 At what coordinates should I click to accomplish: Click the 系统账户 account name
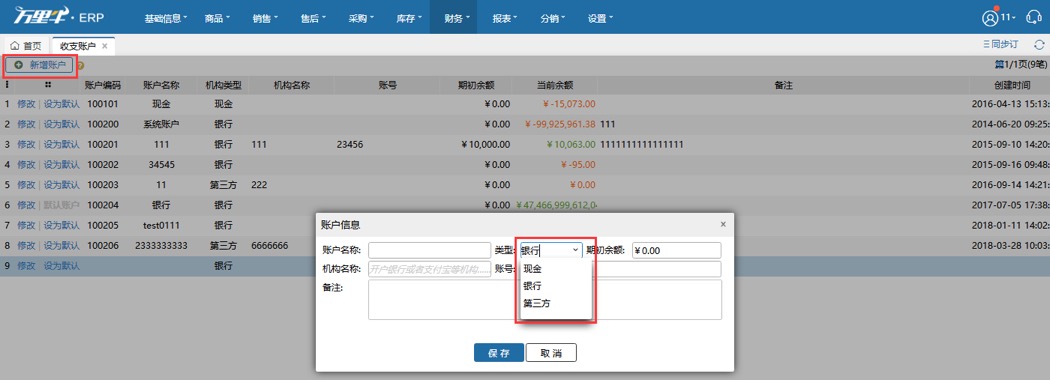point(161,124)
